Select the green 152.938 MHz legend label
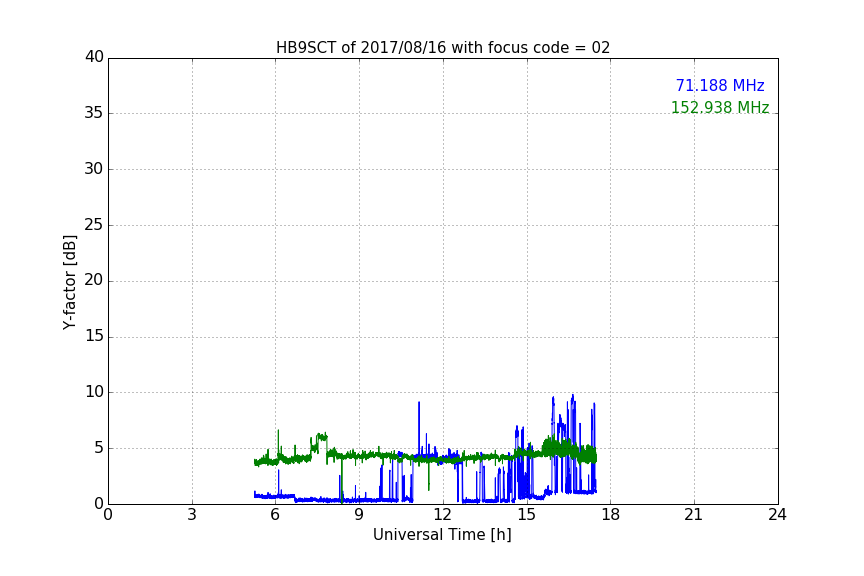864x576 pixels. pos(719,108)
